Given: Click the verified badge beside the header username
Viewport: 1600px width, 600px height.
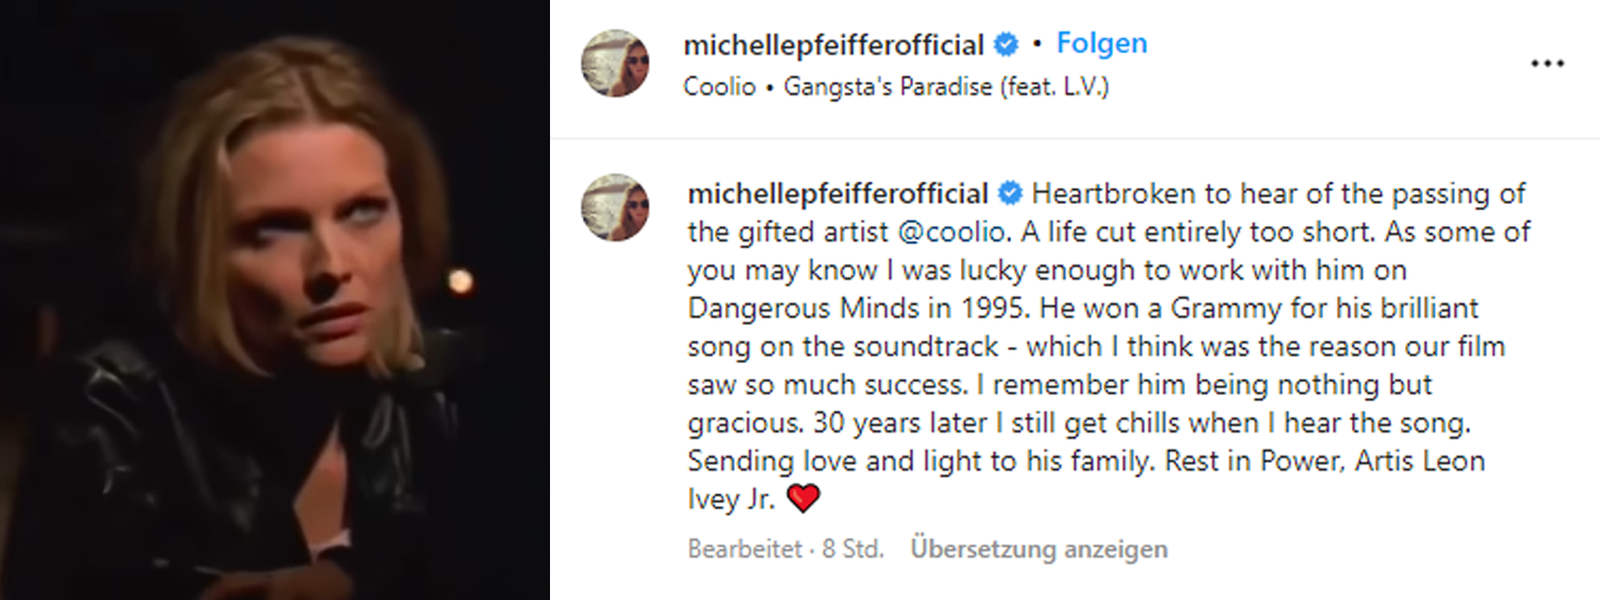Looking at the screenshot, I should pos(1005,44).
